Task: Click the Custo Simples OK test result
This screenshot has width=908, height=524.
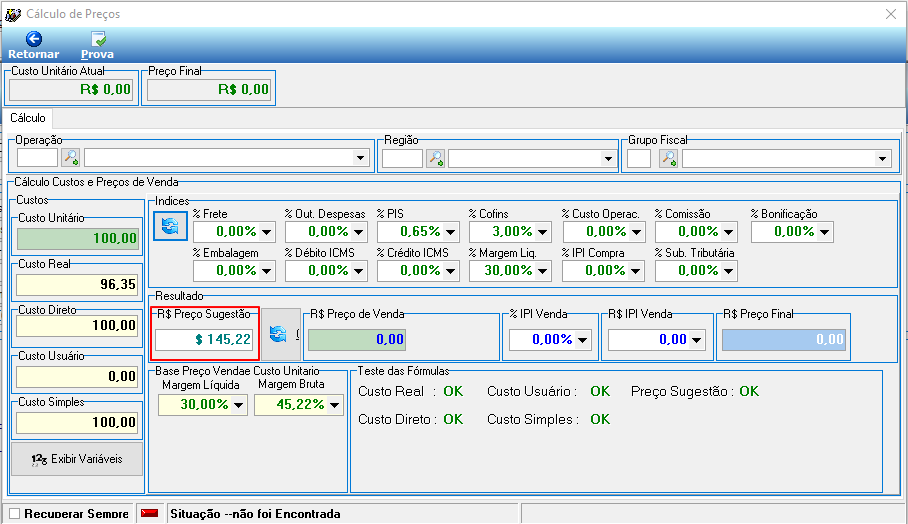Action: point(600,419)
